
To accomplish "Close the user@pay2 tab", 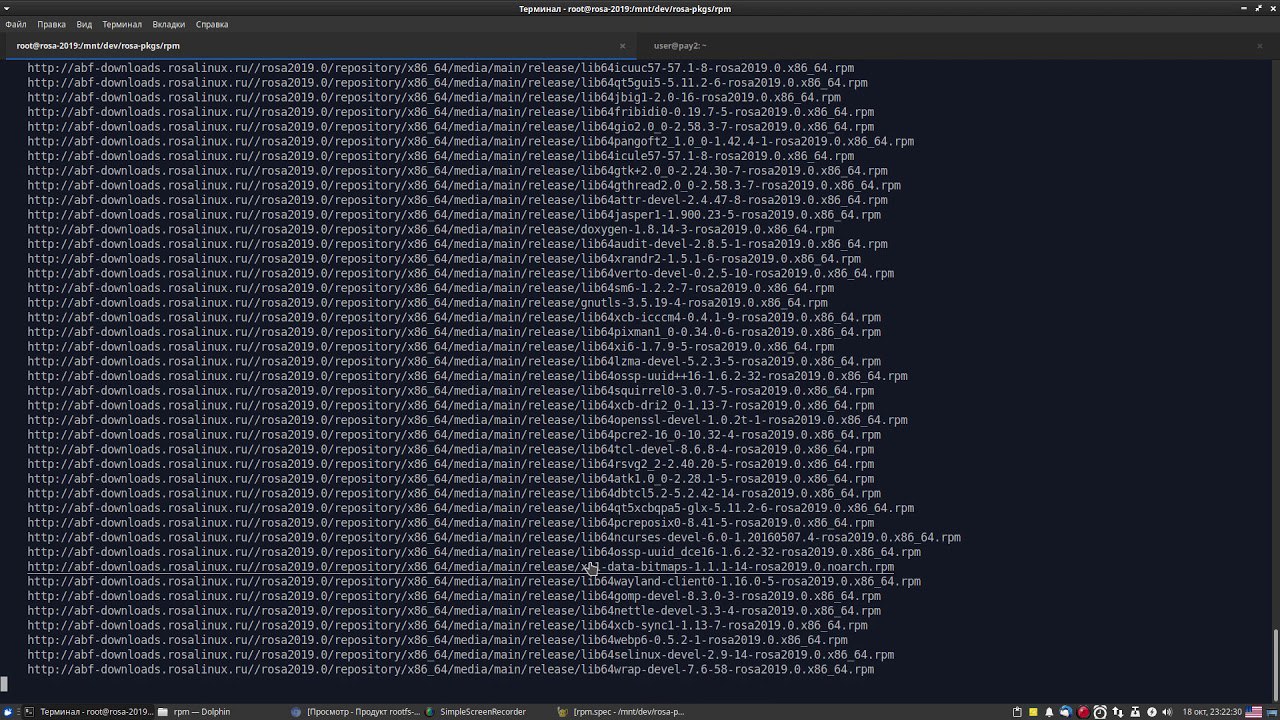I will 1260,46.
